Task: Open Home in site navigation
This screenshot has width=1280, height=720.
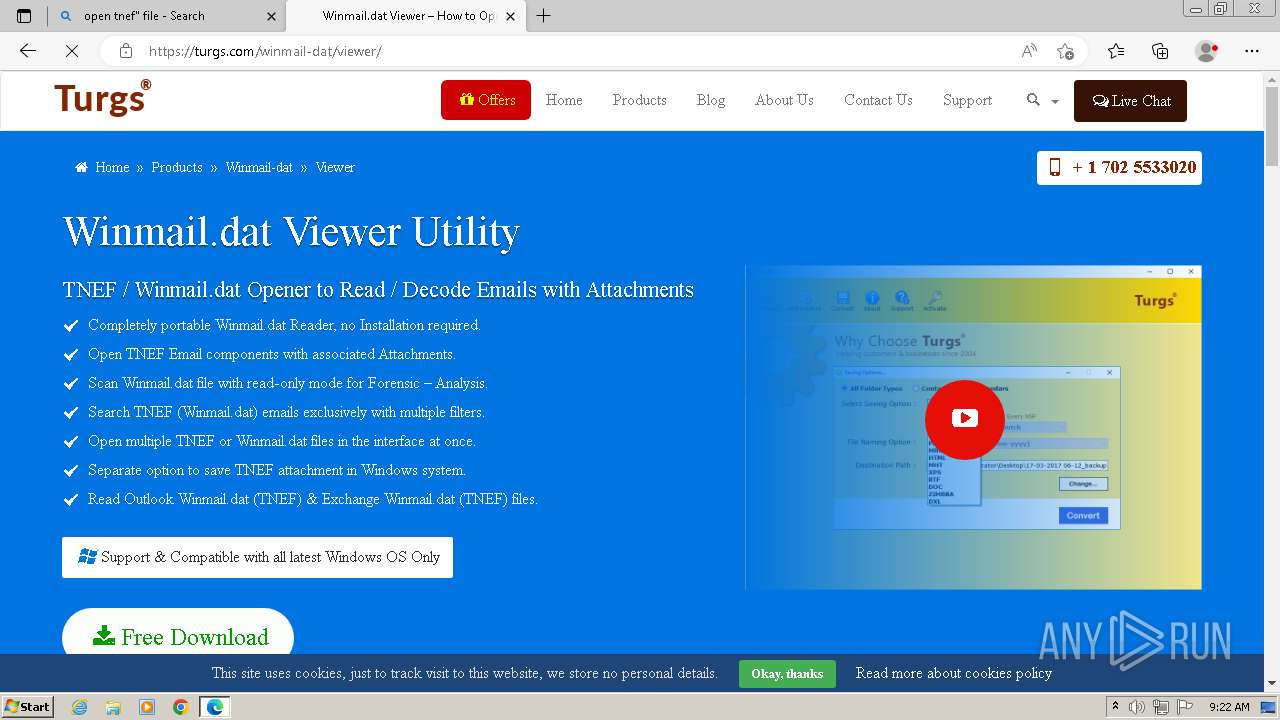Action: click(x=564, y=100)
